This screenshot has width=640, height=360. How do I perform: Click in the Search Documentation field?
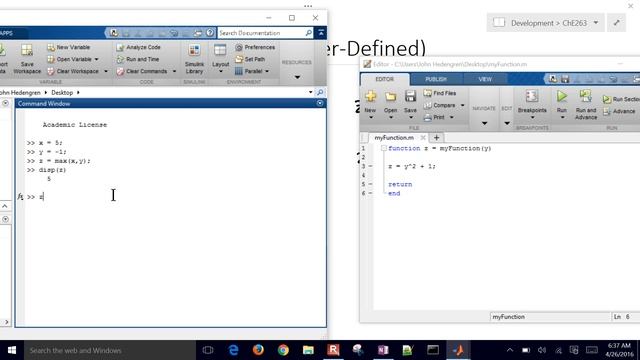pos(261,33)
